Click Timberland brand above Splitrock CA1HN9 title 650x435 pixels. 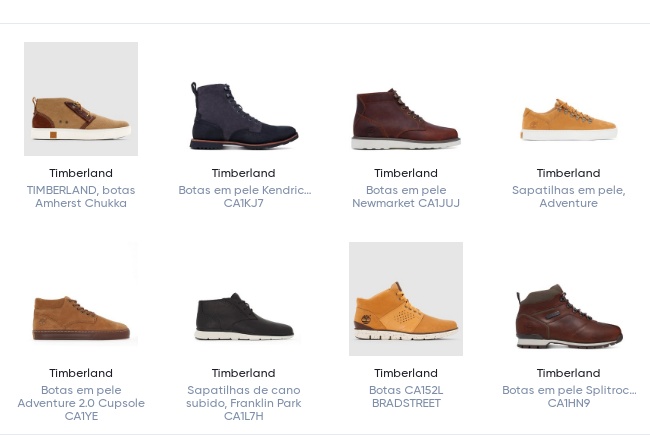click(x=568, y=373)
